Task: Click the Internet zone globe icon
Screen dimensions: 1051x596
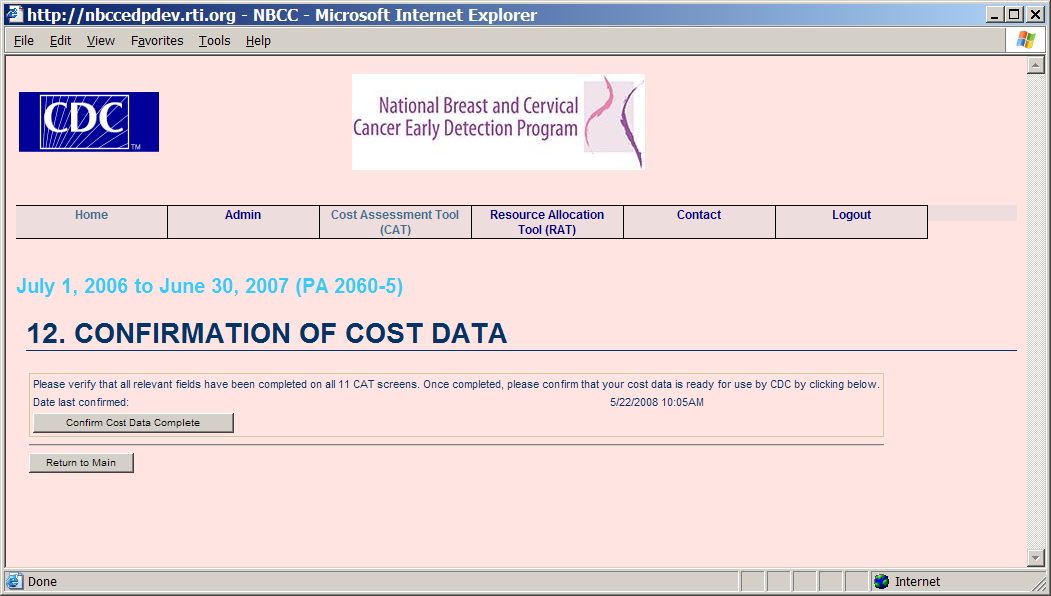Action: click(x=882, y=581)
